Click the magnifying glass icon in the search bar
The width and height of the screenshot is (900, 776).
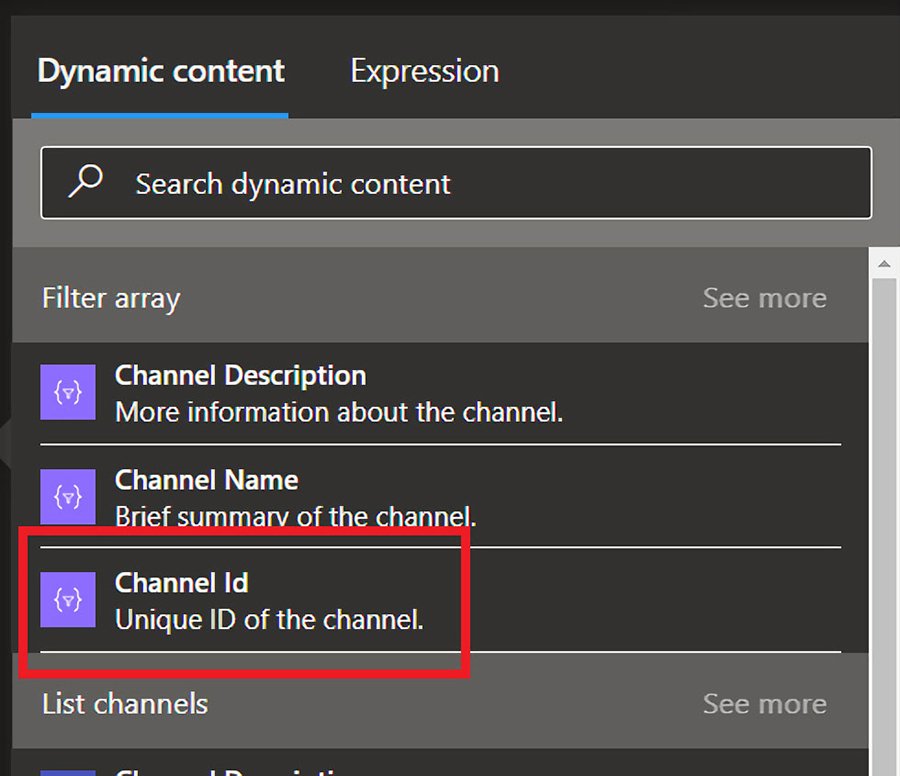(85, 182)
